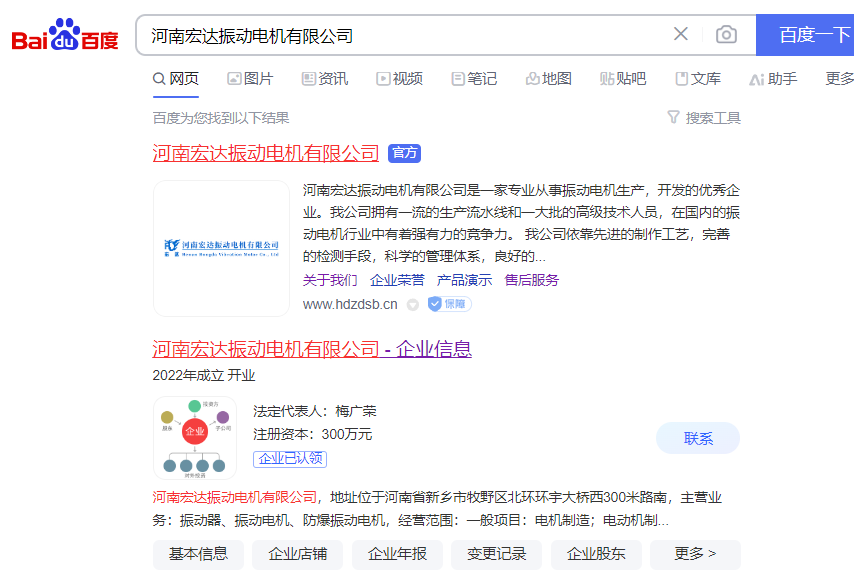Open the 产品演示 sublink
Image resolution: width=854 pixels, height=577 pixels.
464,280
